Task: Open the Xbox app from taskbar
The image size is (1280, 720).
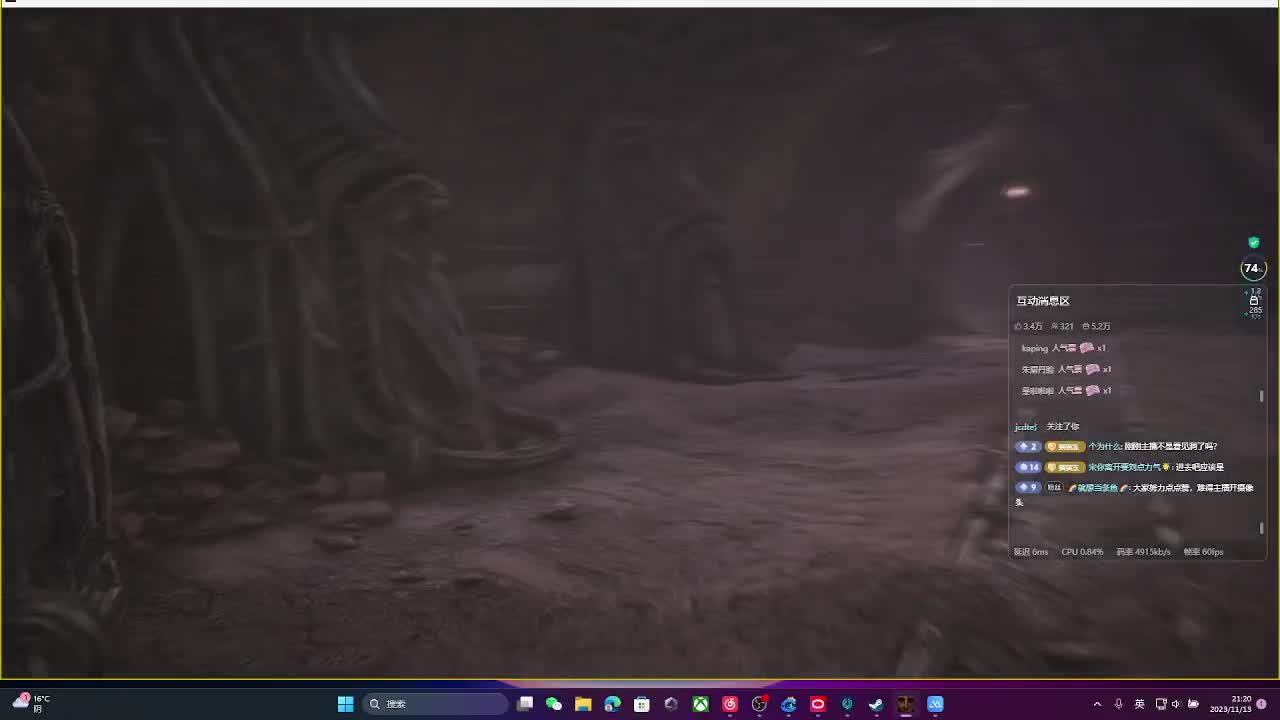Action: point(701,704)
